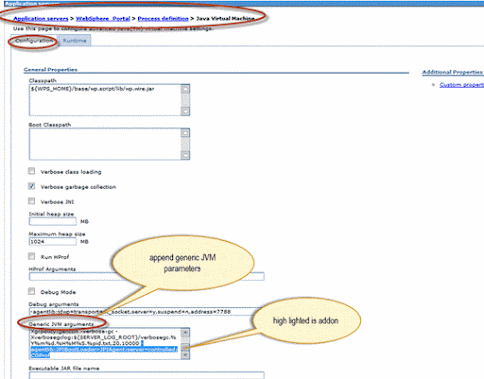Click the Java Virtual Machine breadcrumb text

225,19
